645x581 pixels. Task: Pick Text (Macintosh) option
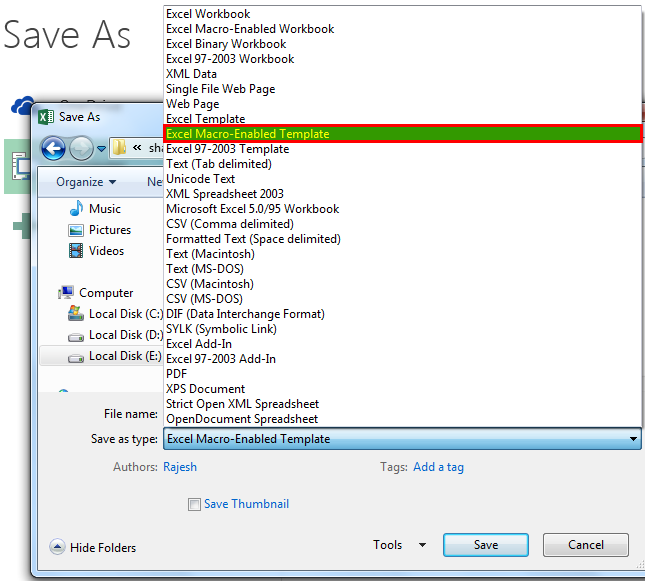[402, 254]
